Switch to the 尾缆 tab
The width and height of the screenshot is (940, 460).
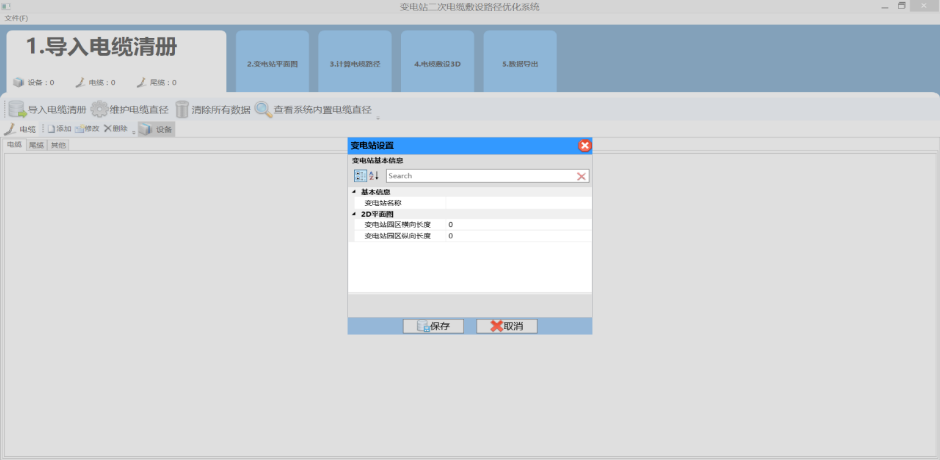pyautogui.click(x=37, y=145)
